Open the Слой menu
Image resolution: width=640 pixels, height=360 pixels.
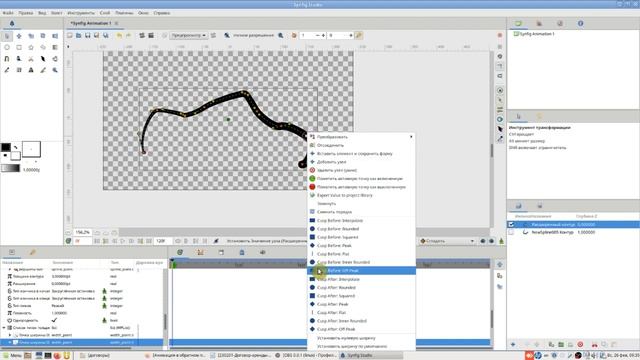click(105, 13)
